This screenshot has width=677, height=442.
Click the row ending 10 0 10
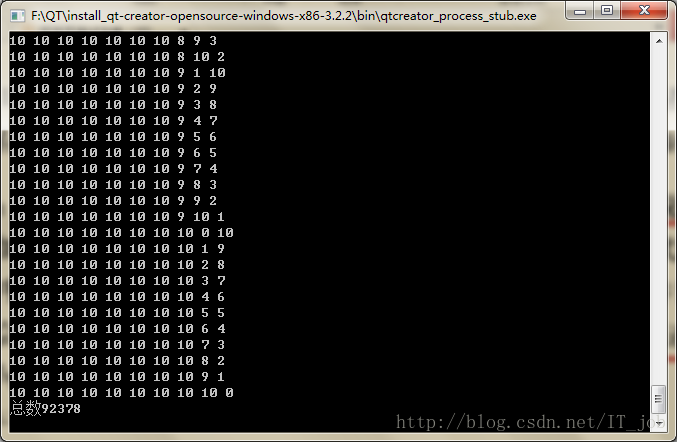121,233
